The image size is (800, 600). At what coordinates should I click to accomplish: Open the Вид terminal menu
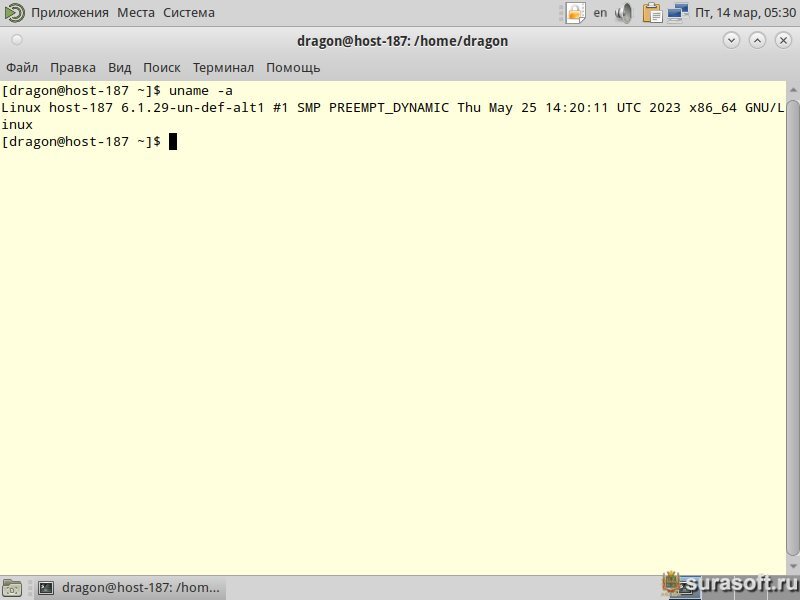coord(119,67)
